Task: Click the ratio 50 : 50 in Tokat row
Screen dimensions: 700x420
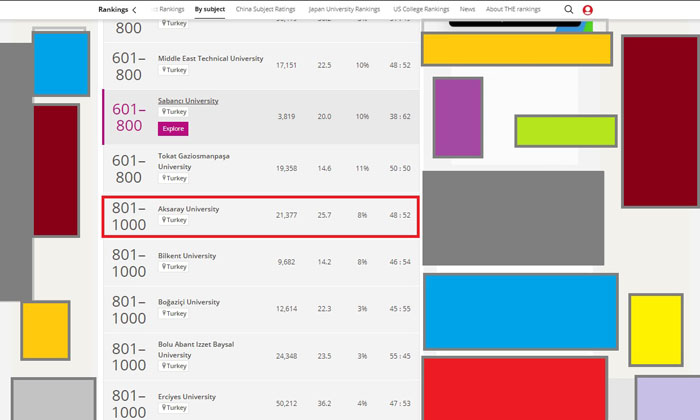Action: [400, 168]
